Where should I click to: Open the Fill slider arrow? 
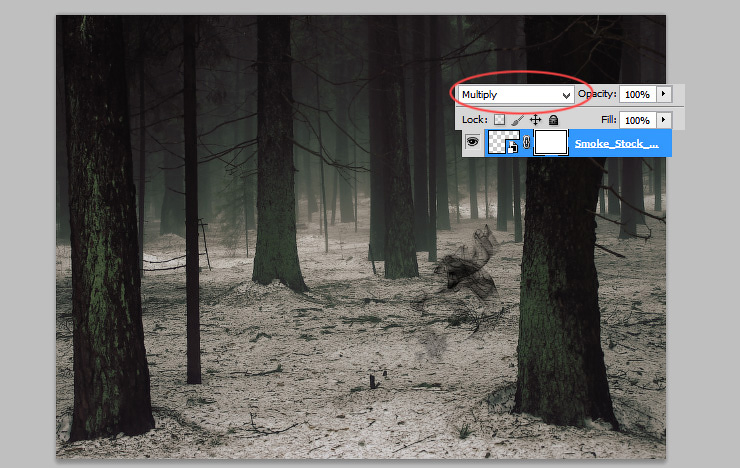coord(664,120)
